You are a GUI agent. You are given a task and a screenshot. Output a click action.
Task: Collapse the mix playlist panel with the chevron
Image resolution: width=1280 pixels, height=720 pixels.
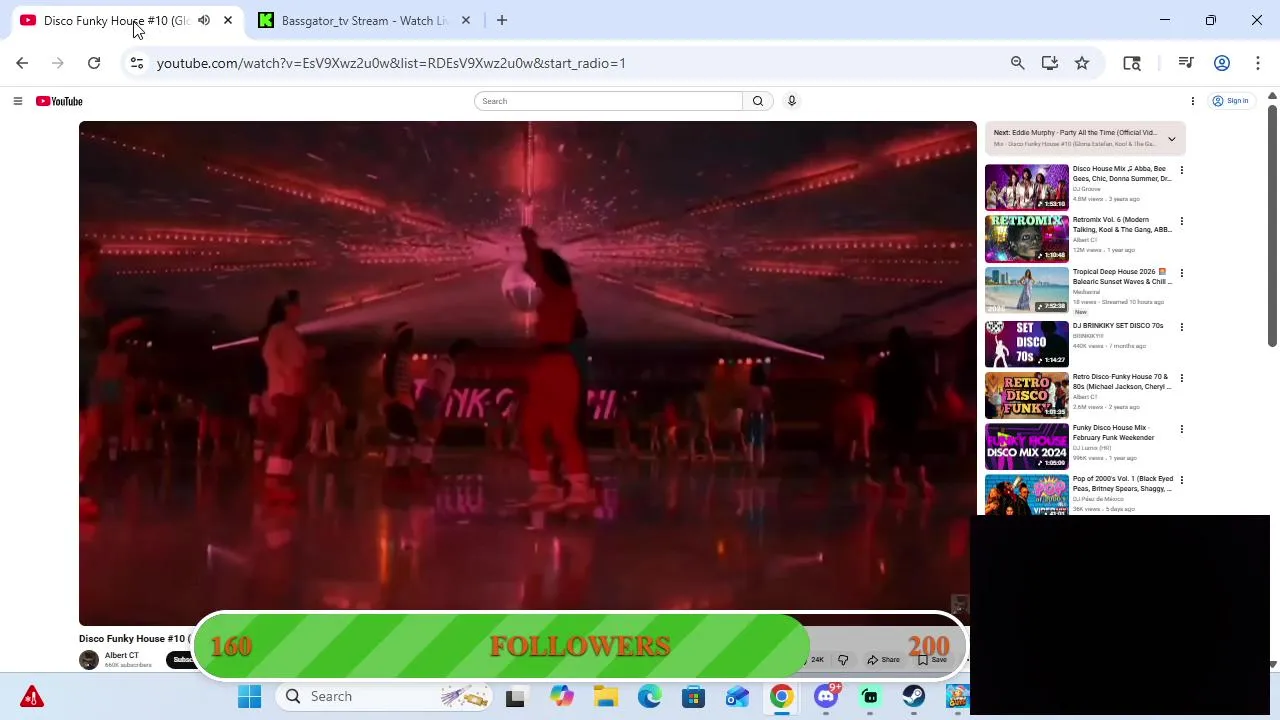1171,139
